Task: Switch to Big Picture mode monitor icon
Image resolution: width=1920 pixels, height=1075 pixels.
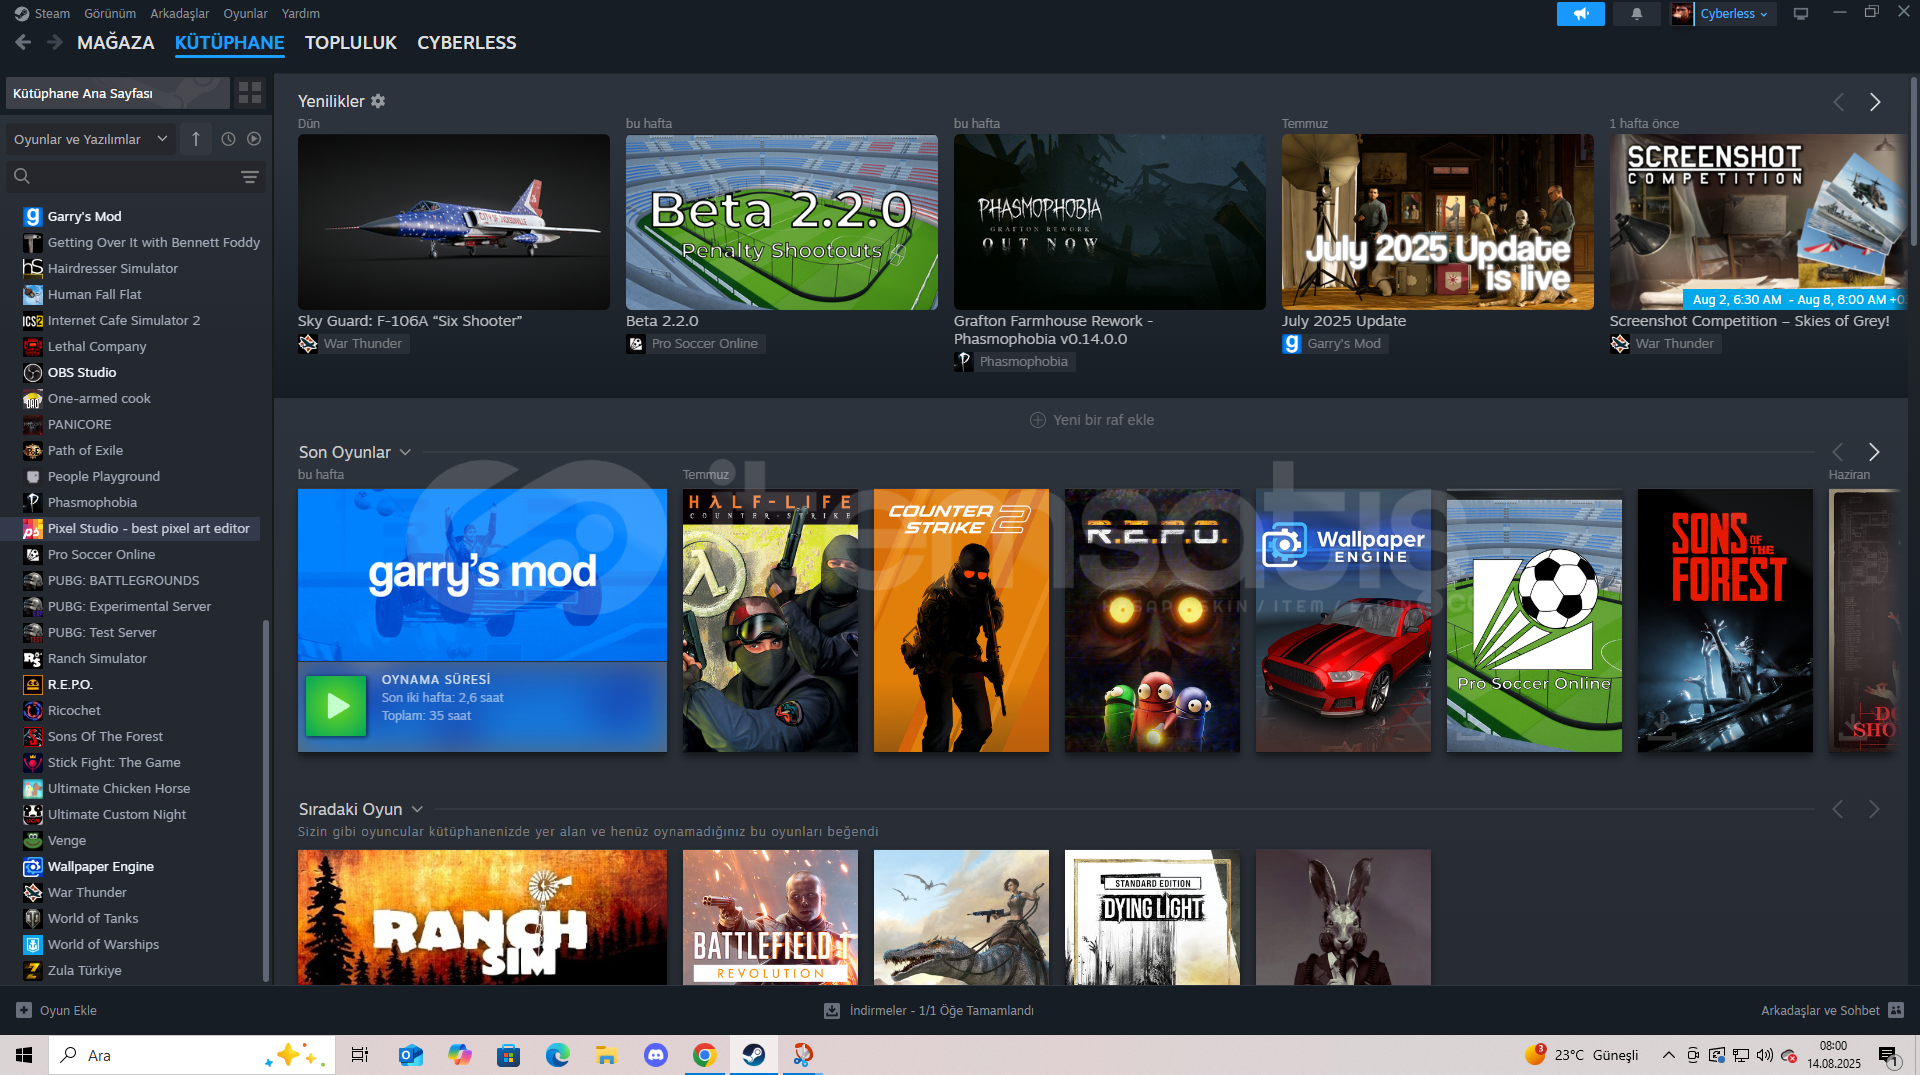Action: pos(1801,14)
